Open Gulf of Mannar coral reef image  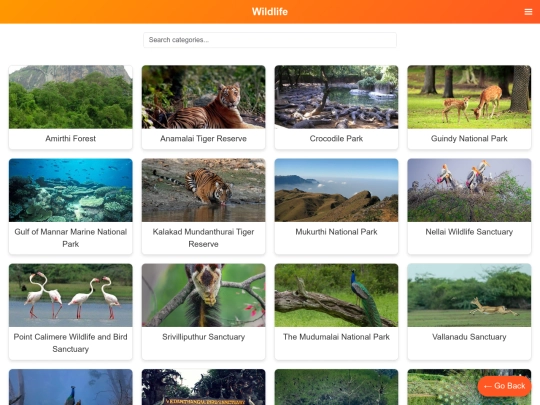pos(71,190)
